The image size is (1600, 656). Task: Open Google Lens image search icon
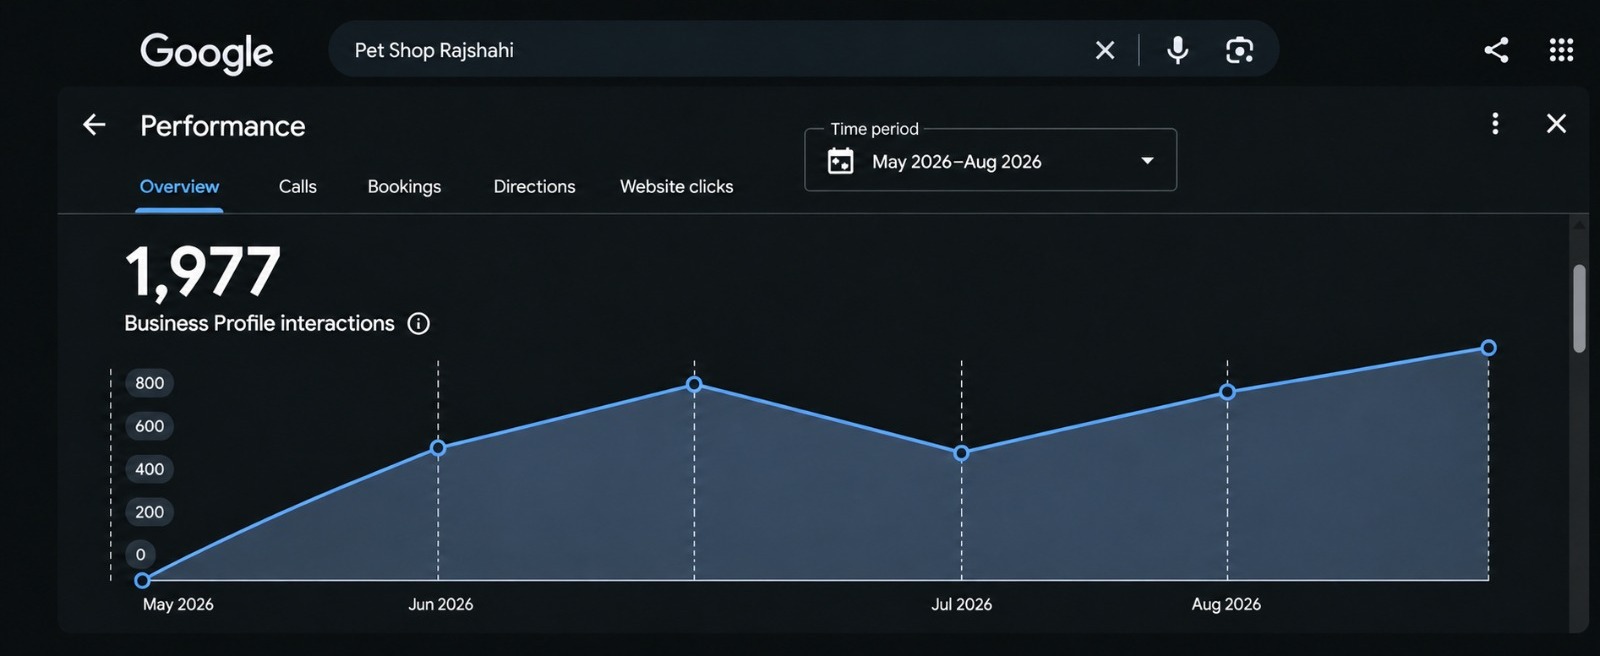[x=1240, y=50]
